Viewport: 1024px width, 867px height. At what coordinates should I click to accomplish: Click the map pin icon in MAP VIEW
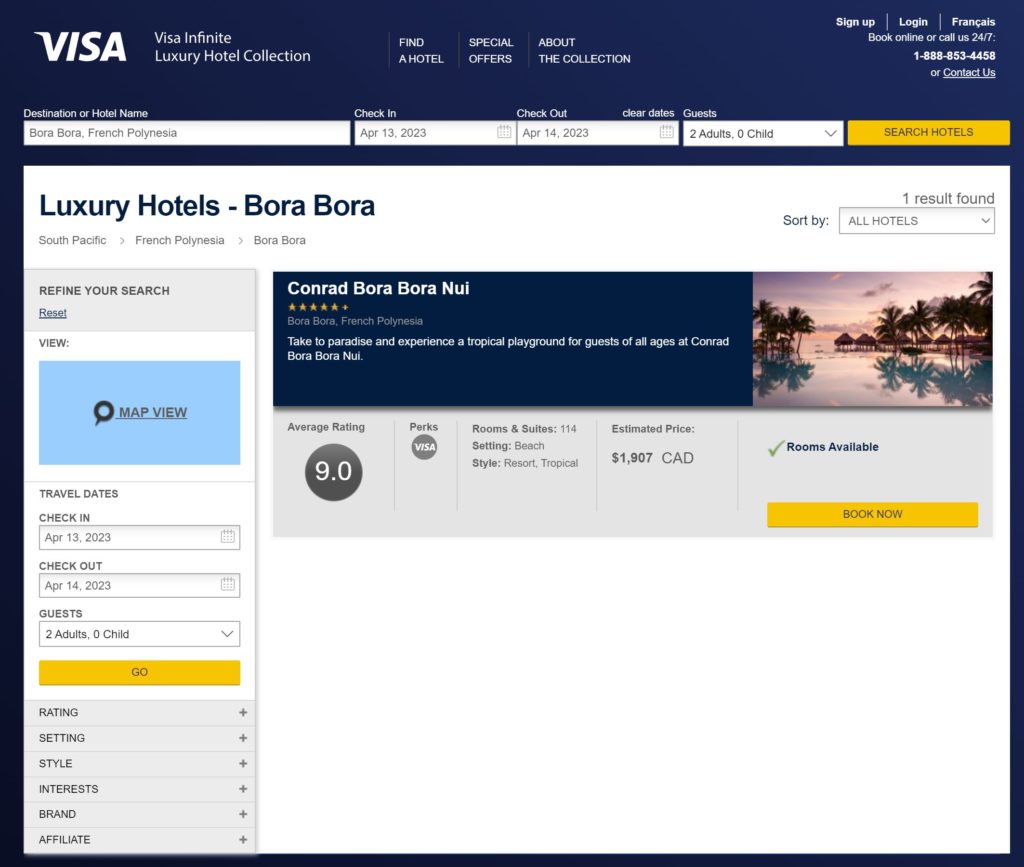(x=103, y=412)
